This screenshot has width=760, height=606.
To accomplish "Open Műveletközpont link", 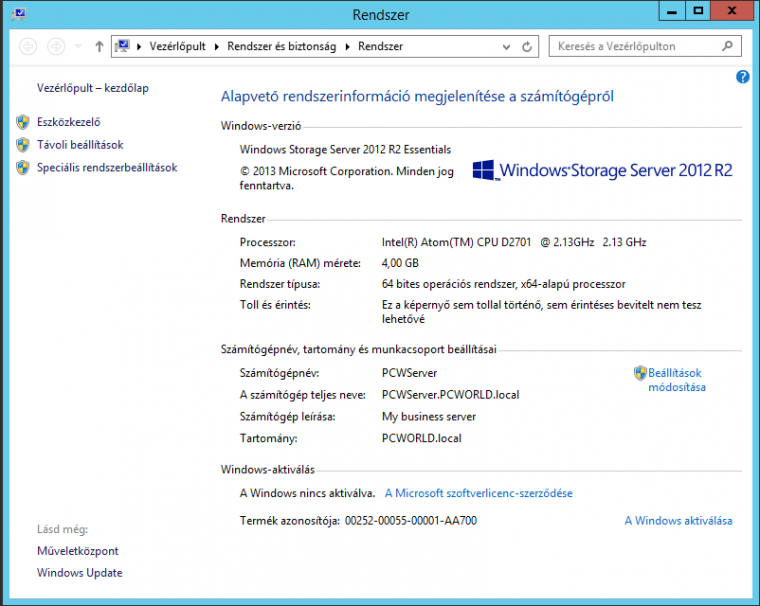I will click(x=78, y=551).
